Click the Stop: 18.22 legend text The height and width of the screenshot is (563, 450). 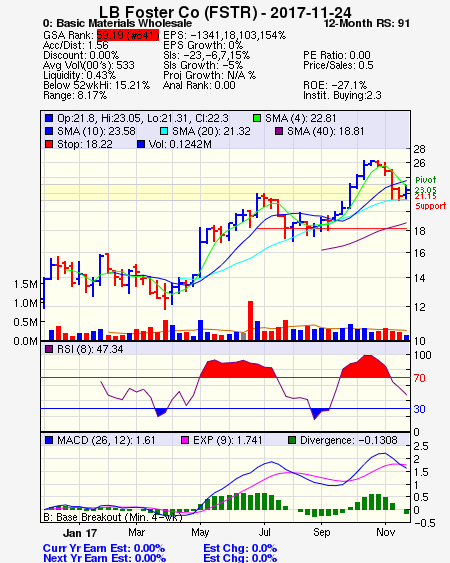coord(85,144)
